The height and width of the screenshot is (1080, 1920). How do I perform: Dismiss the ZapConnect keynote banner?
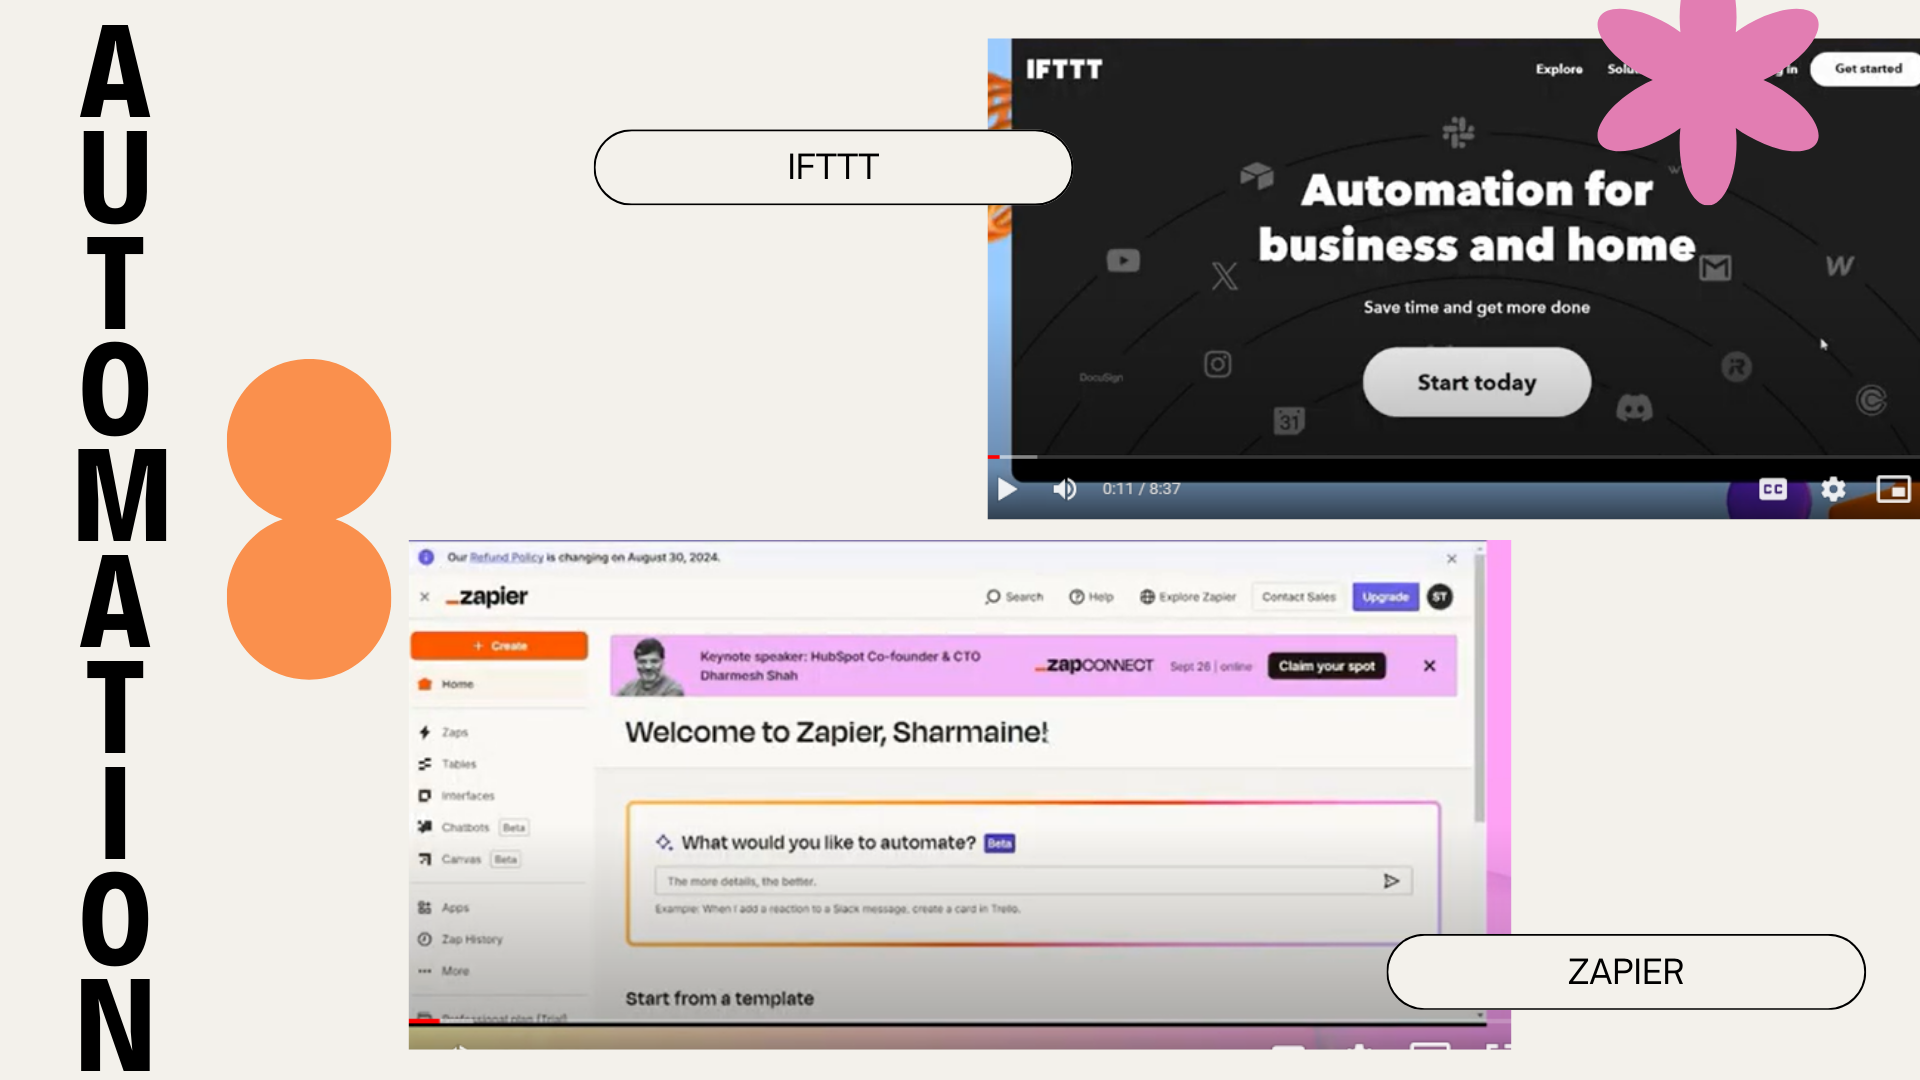1429,666
